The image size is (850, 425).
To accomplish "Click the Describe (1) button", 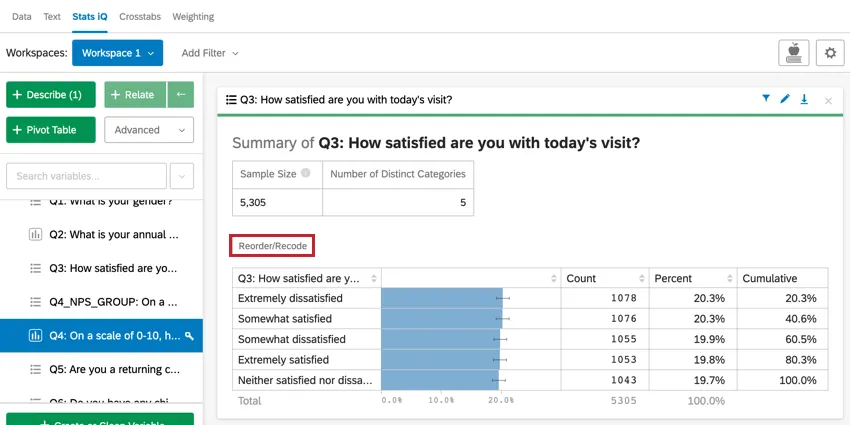I will pos(51,95).
